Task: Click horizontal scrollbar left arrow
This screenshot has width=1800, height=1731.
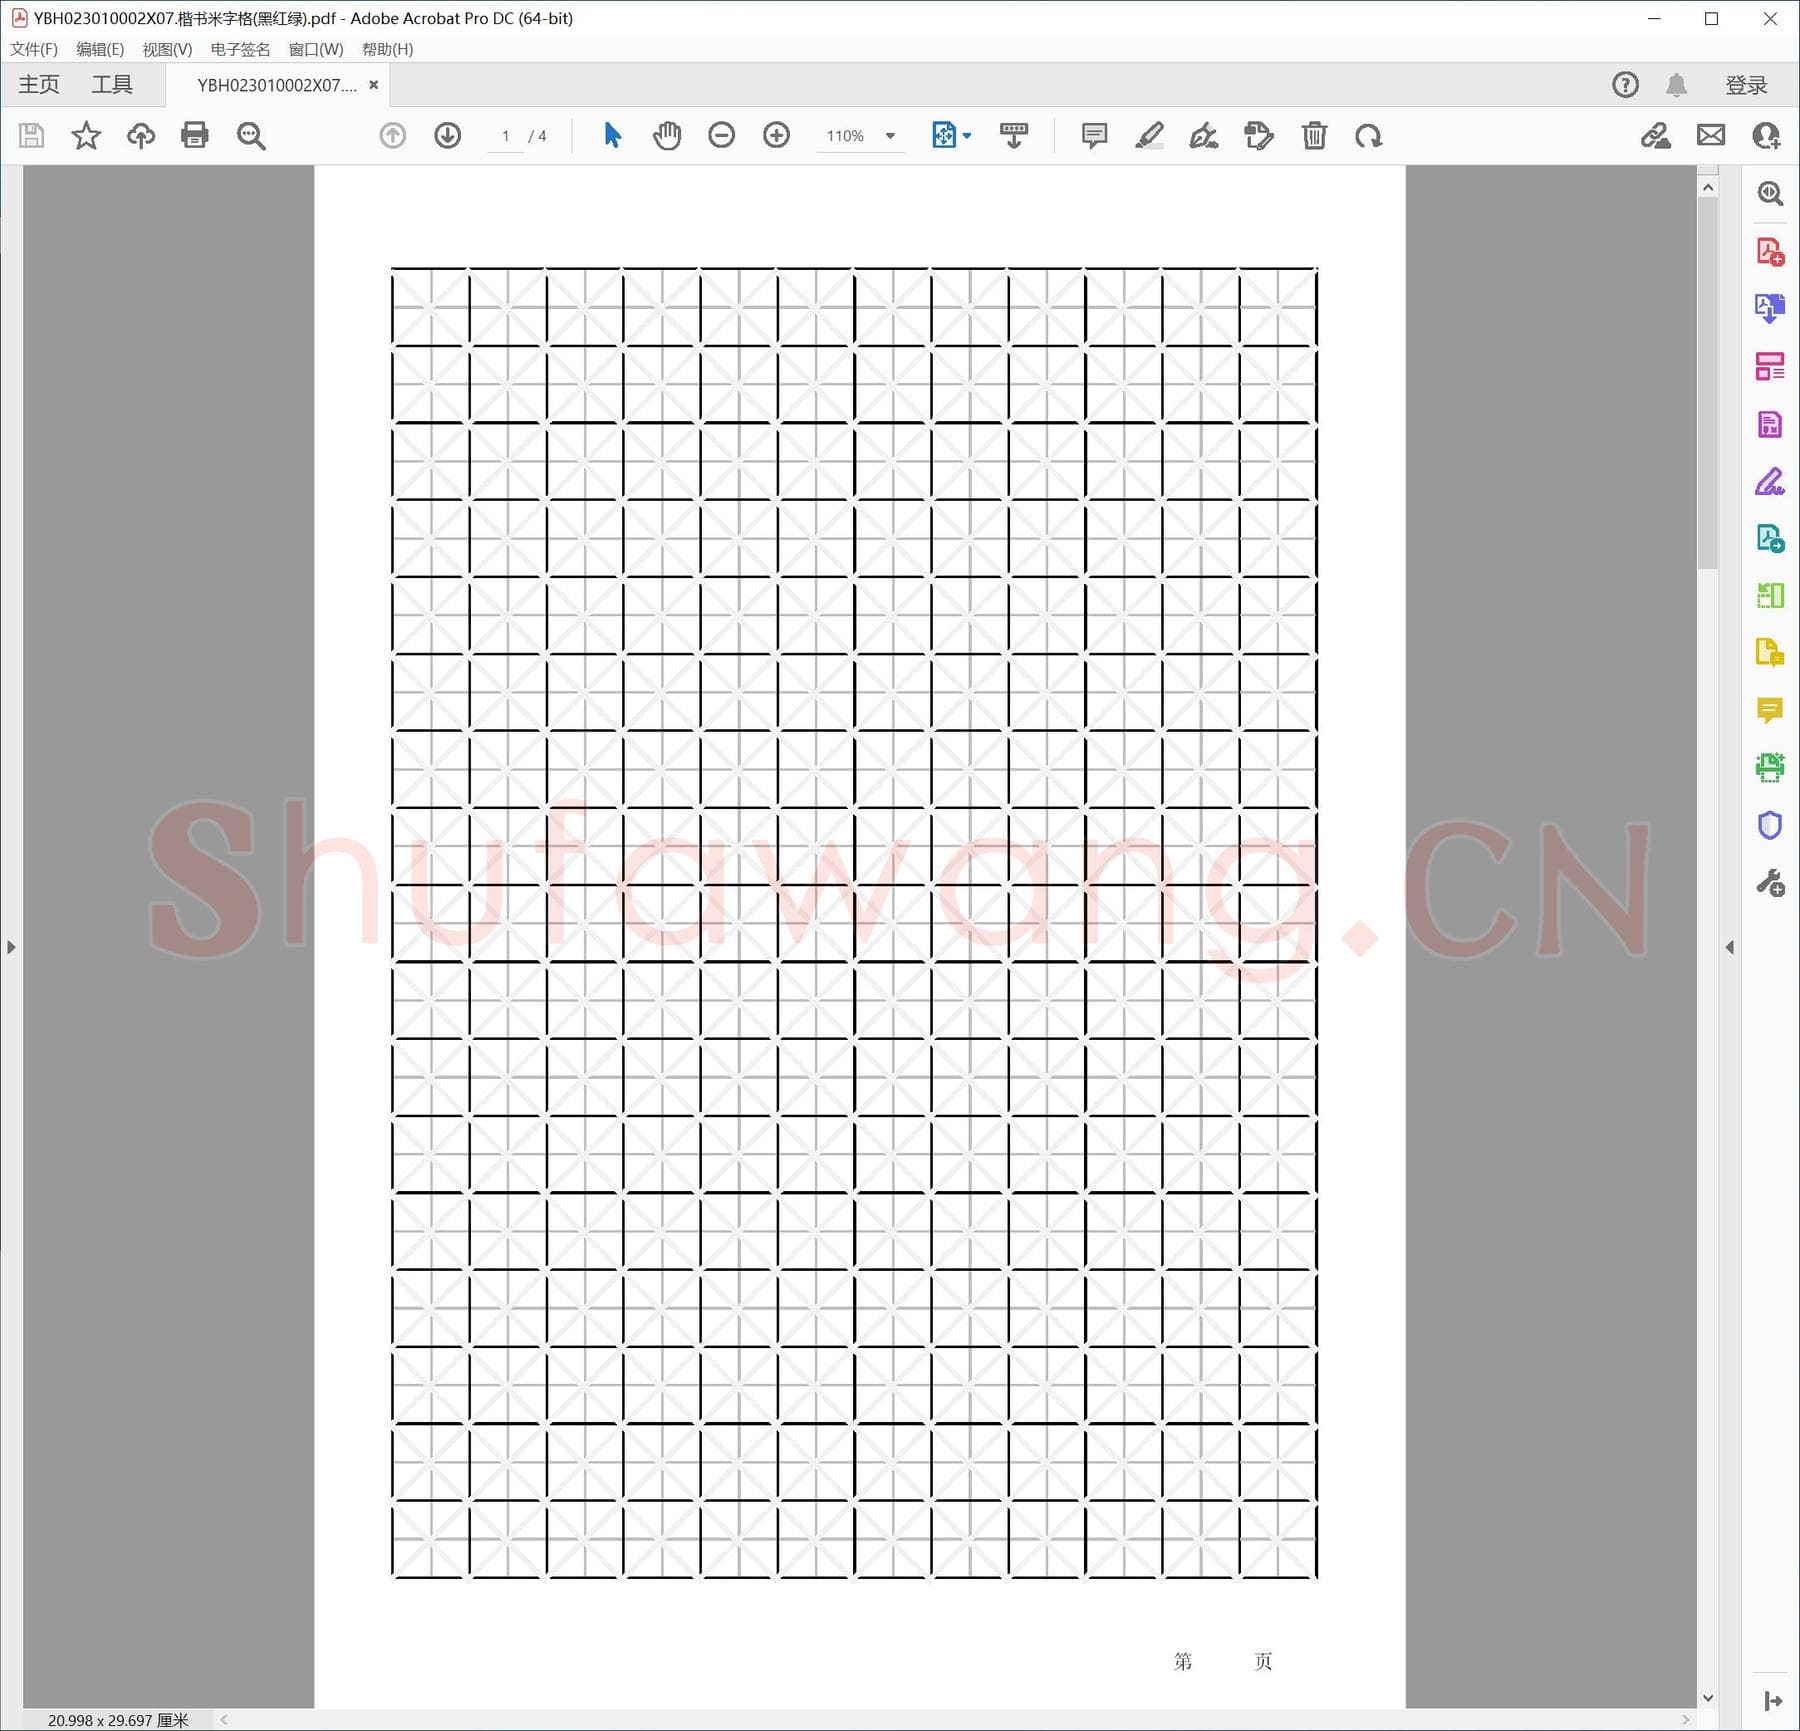Action: [224, 1720]
